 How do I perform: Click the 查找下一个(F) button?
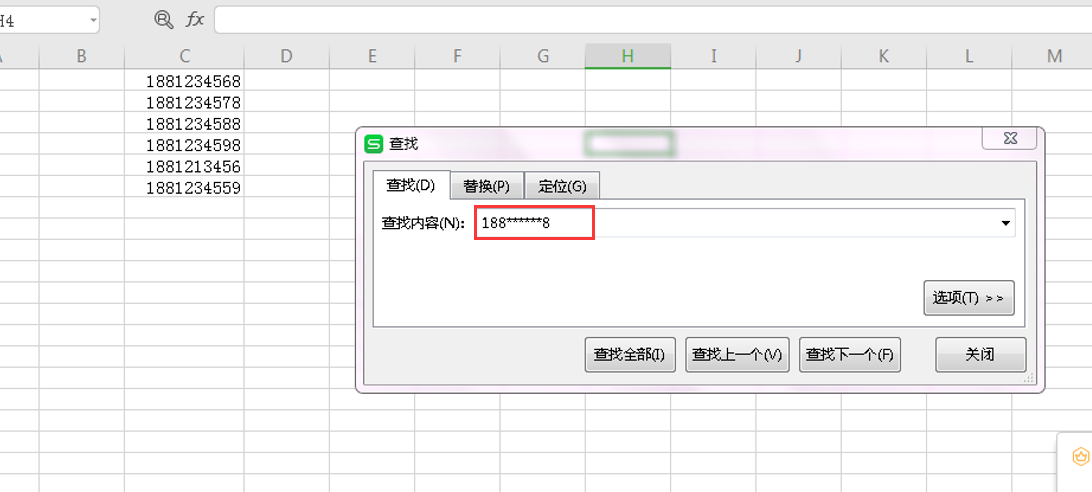coord(850,355)
